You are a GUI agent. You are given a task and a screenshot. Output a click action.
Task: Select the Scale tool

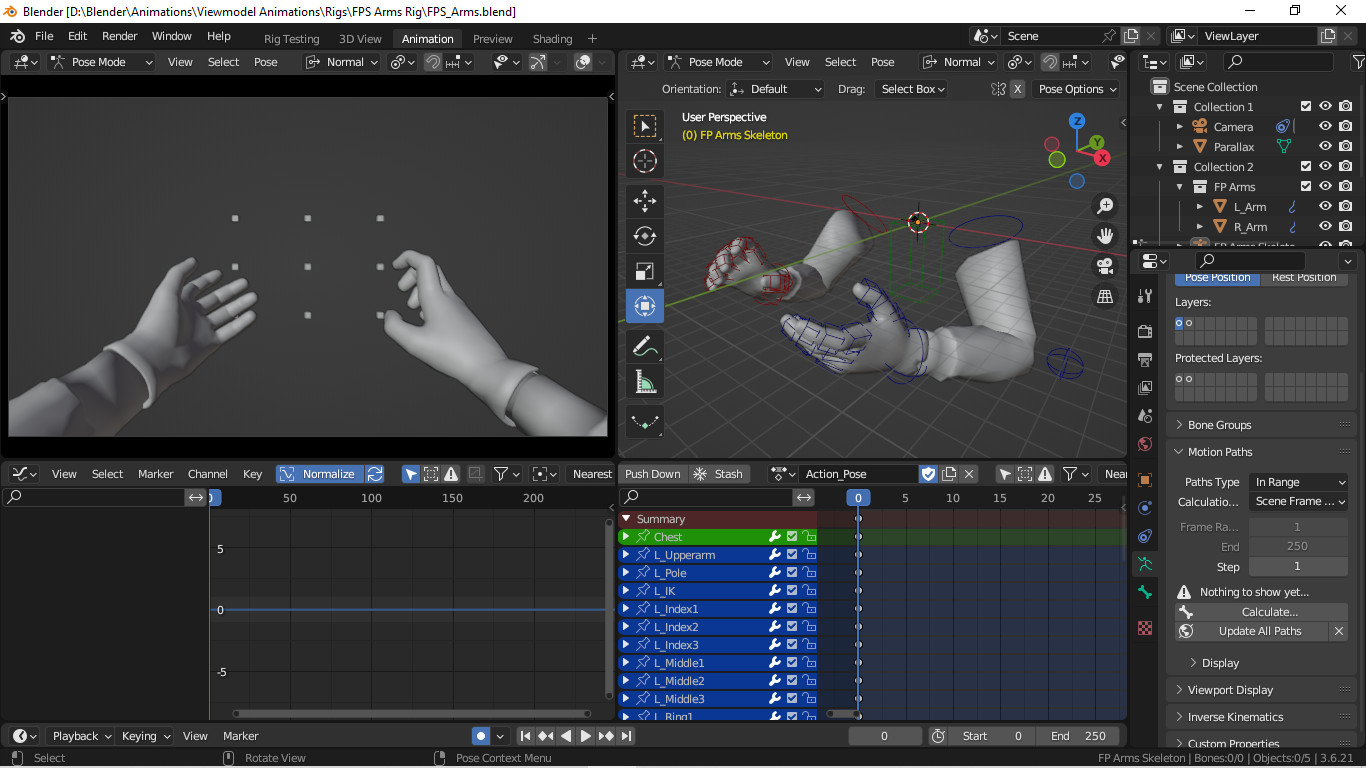tap(645, 271)
